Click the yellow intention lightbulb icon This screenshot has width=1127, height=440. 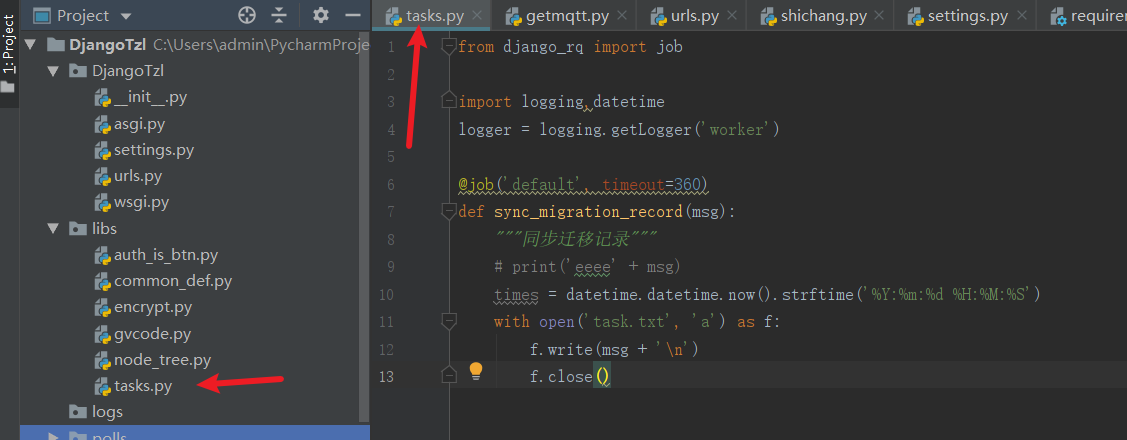(x=476, y=370)
